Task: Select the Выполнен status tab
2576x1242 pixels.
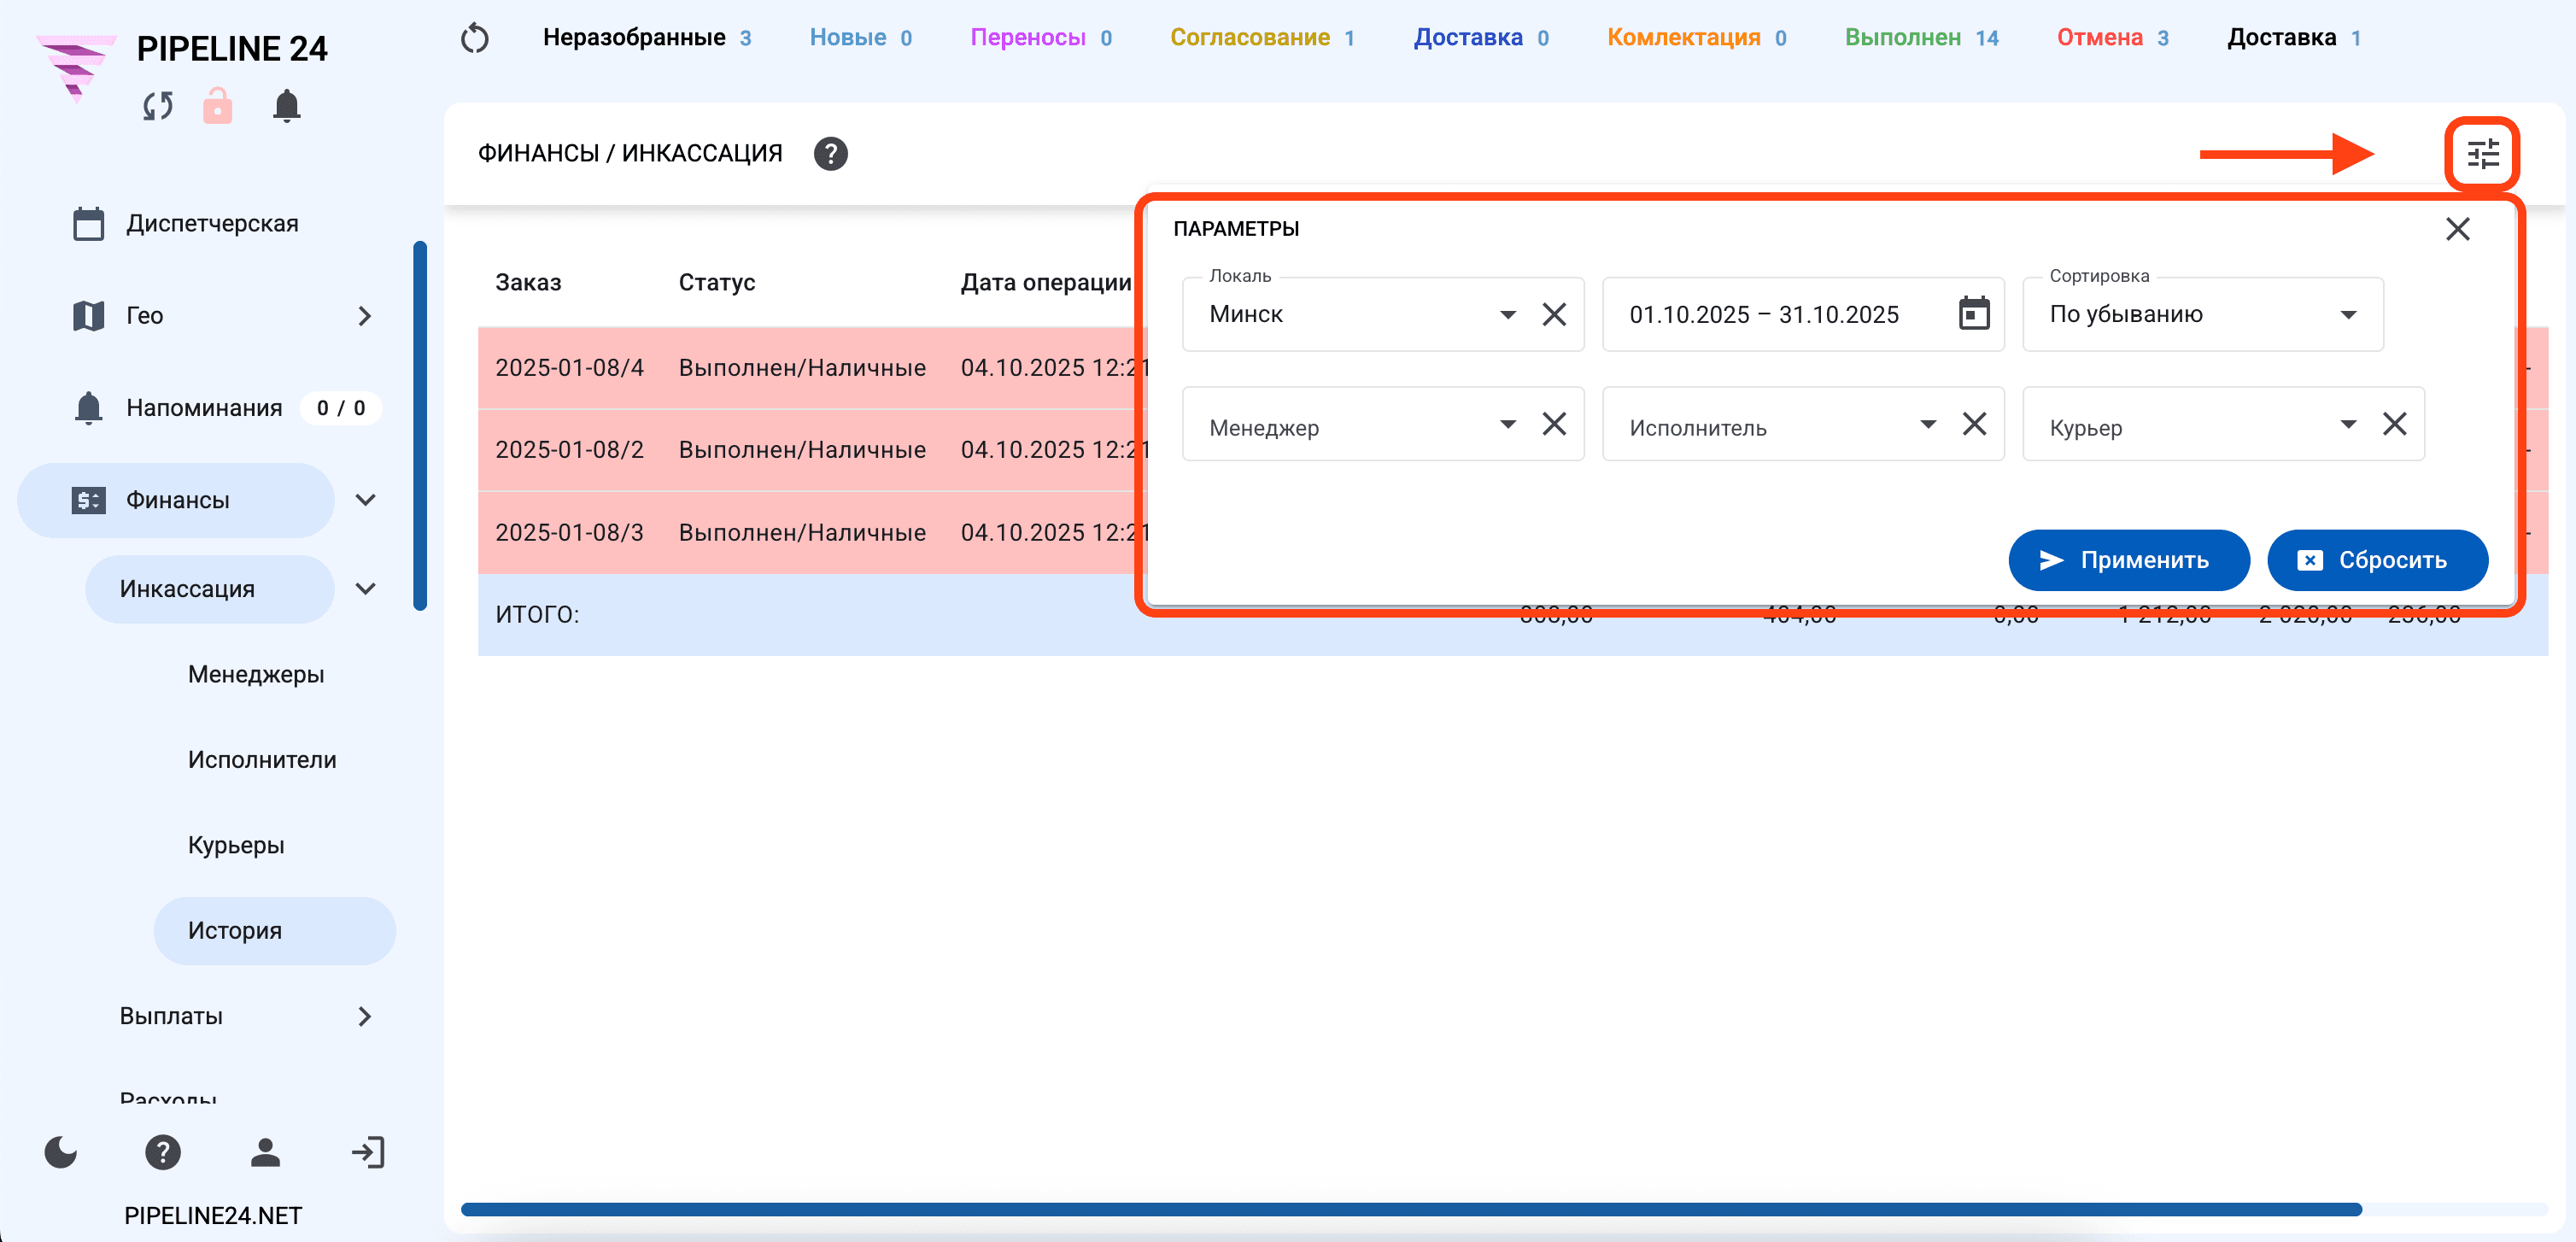Action: click(1921, 38)
